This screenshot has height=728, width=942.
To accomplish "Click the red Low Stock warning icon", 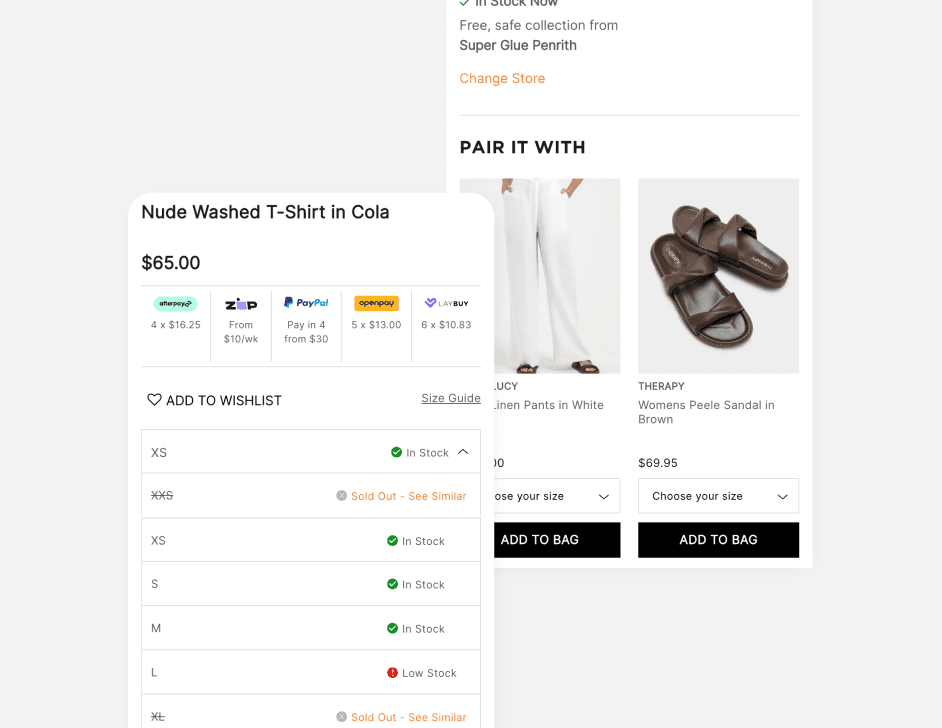I will point(392,673).
